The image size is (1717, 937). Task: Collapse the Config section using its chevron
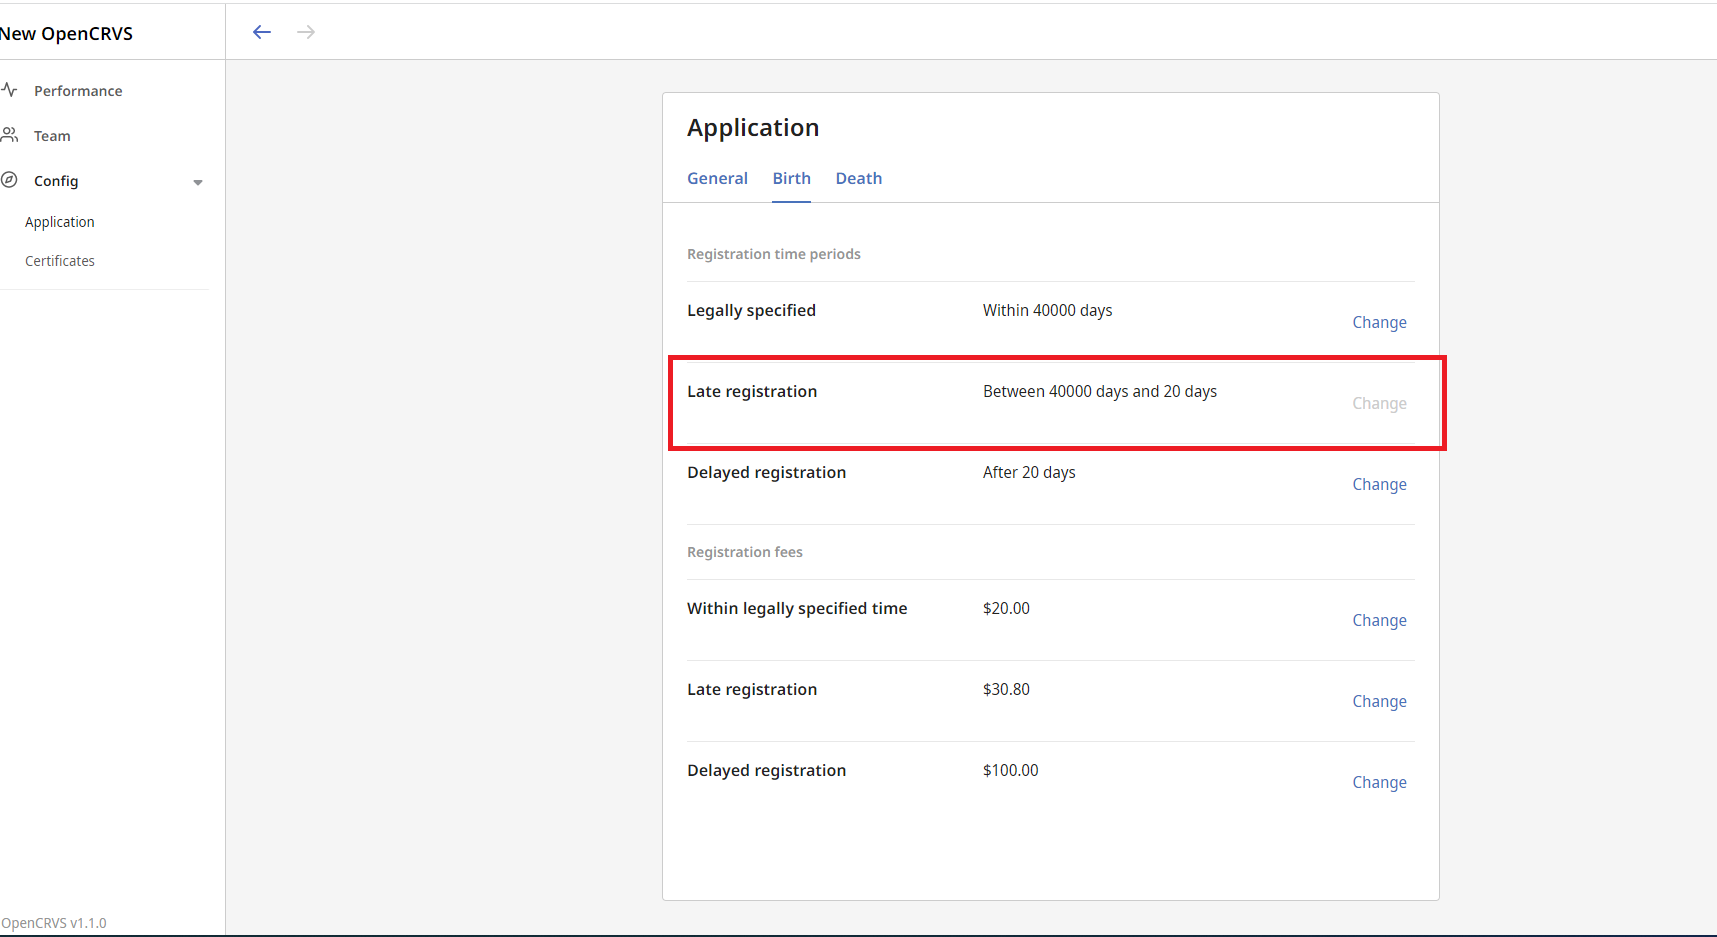(x=198, y=182)
